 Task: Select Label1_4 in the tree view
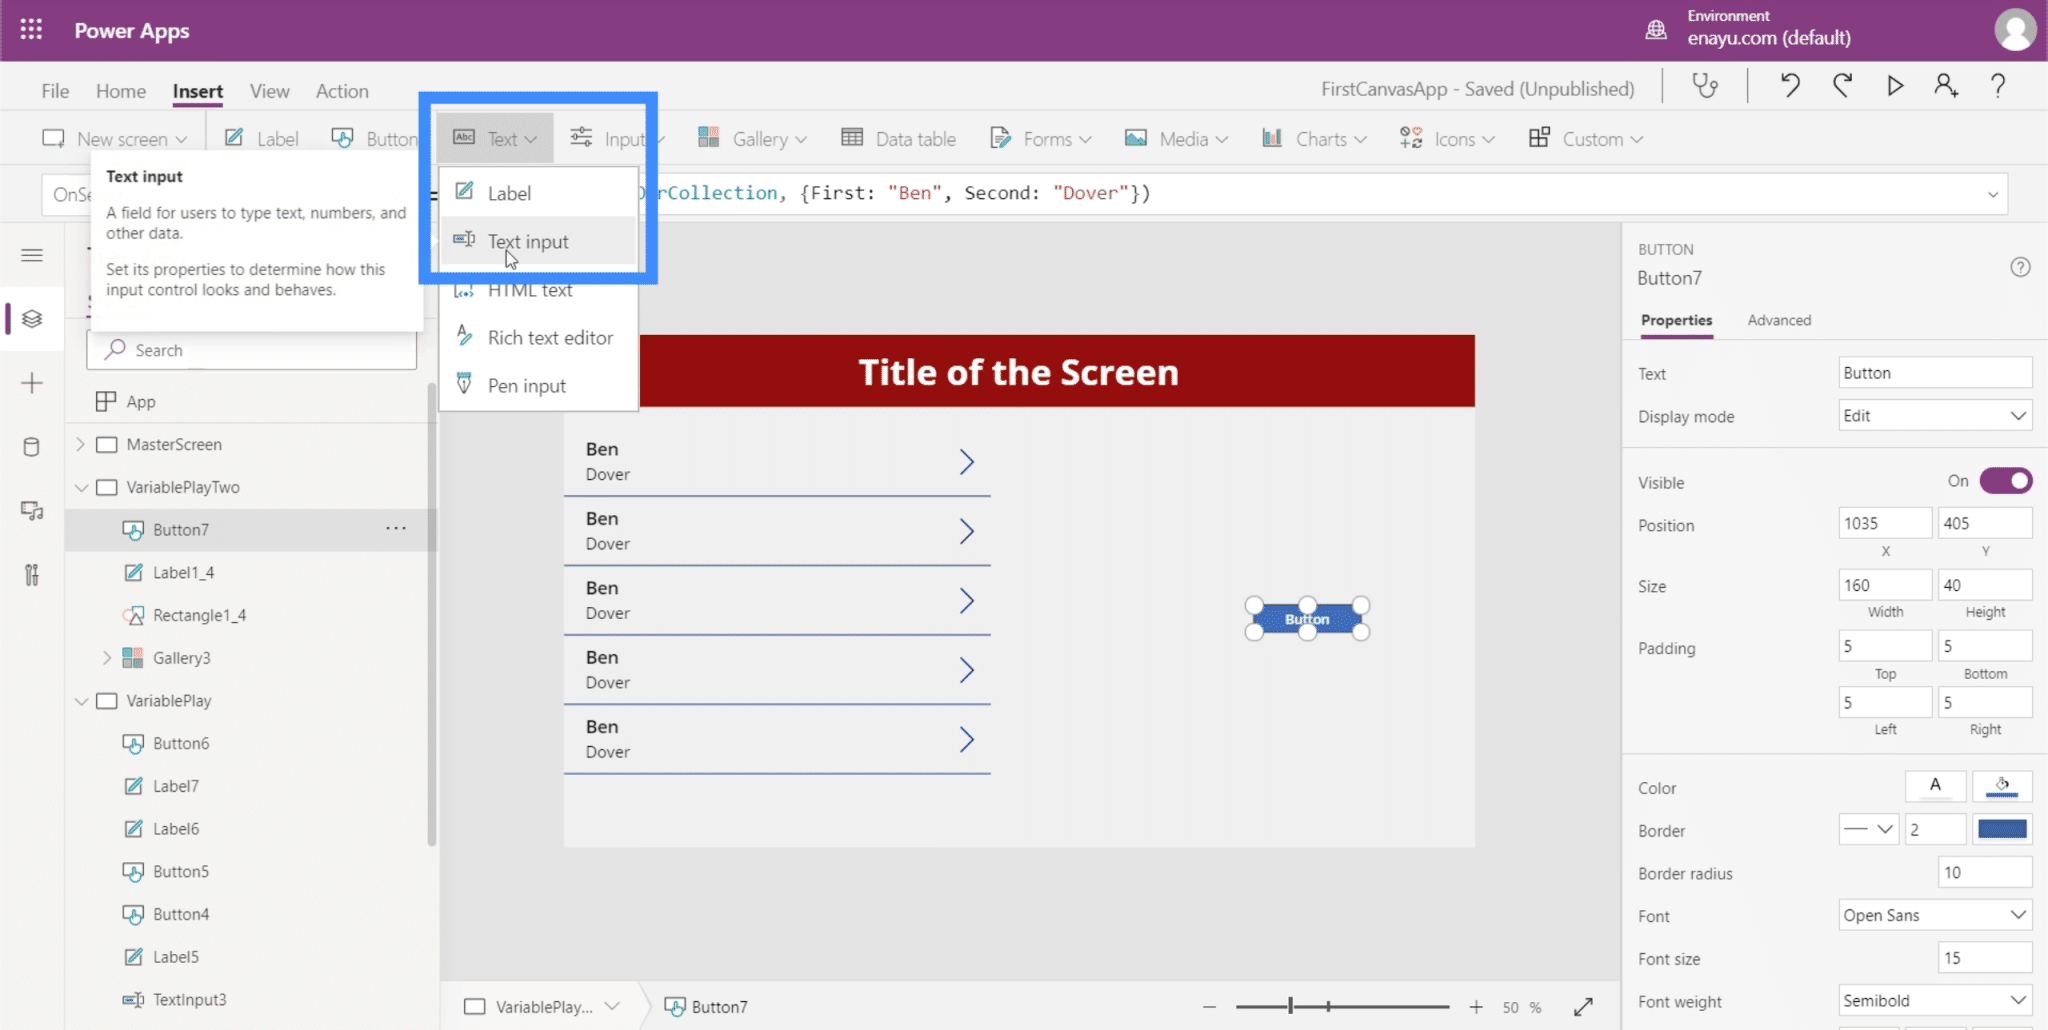[x=183, y=572]
